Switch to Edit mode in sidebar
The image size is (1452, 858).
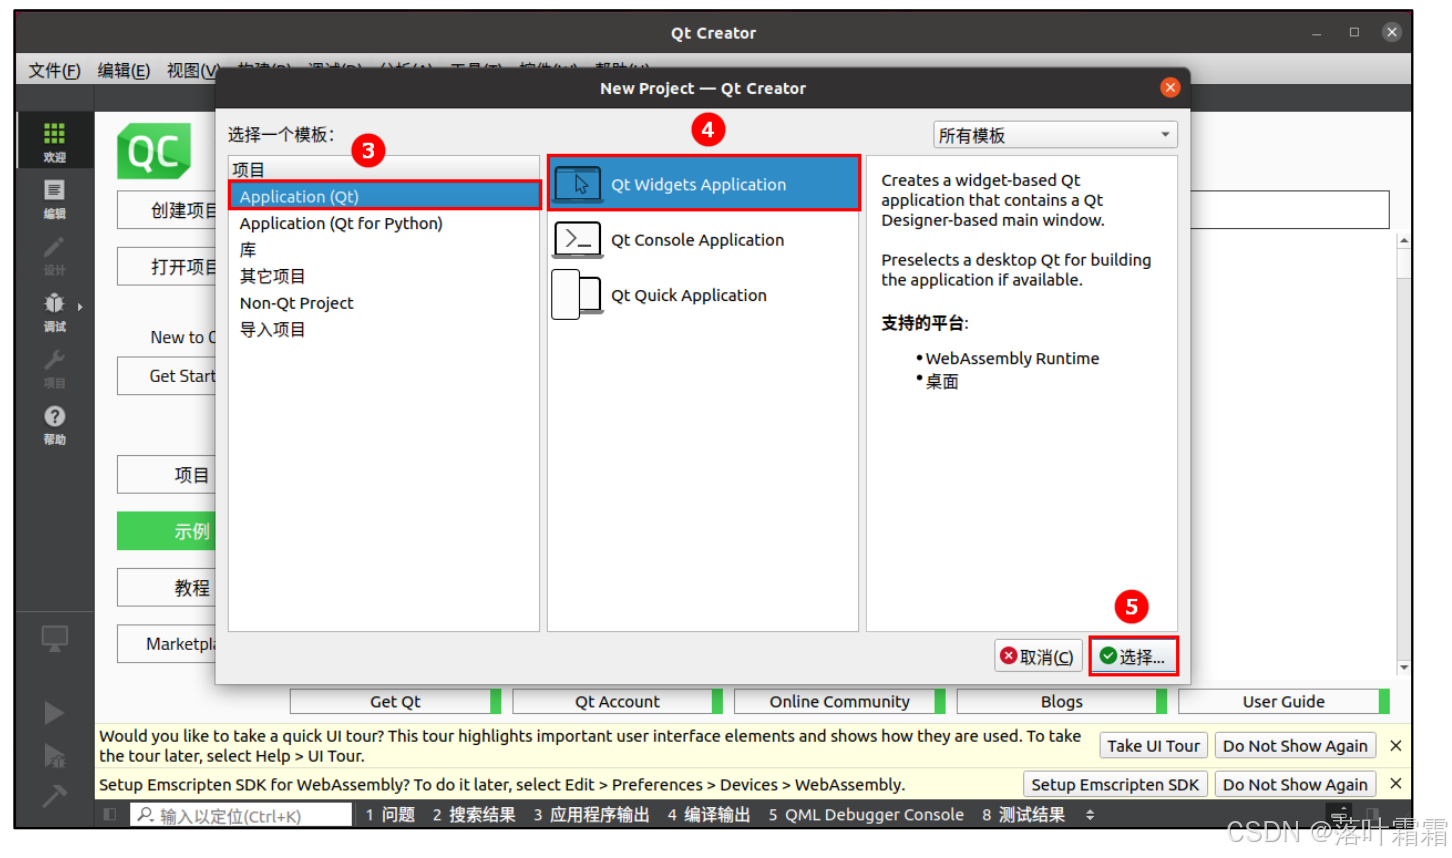pos(54,198)
